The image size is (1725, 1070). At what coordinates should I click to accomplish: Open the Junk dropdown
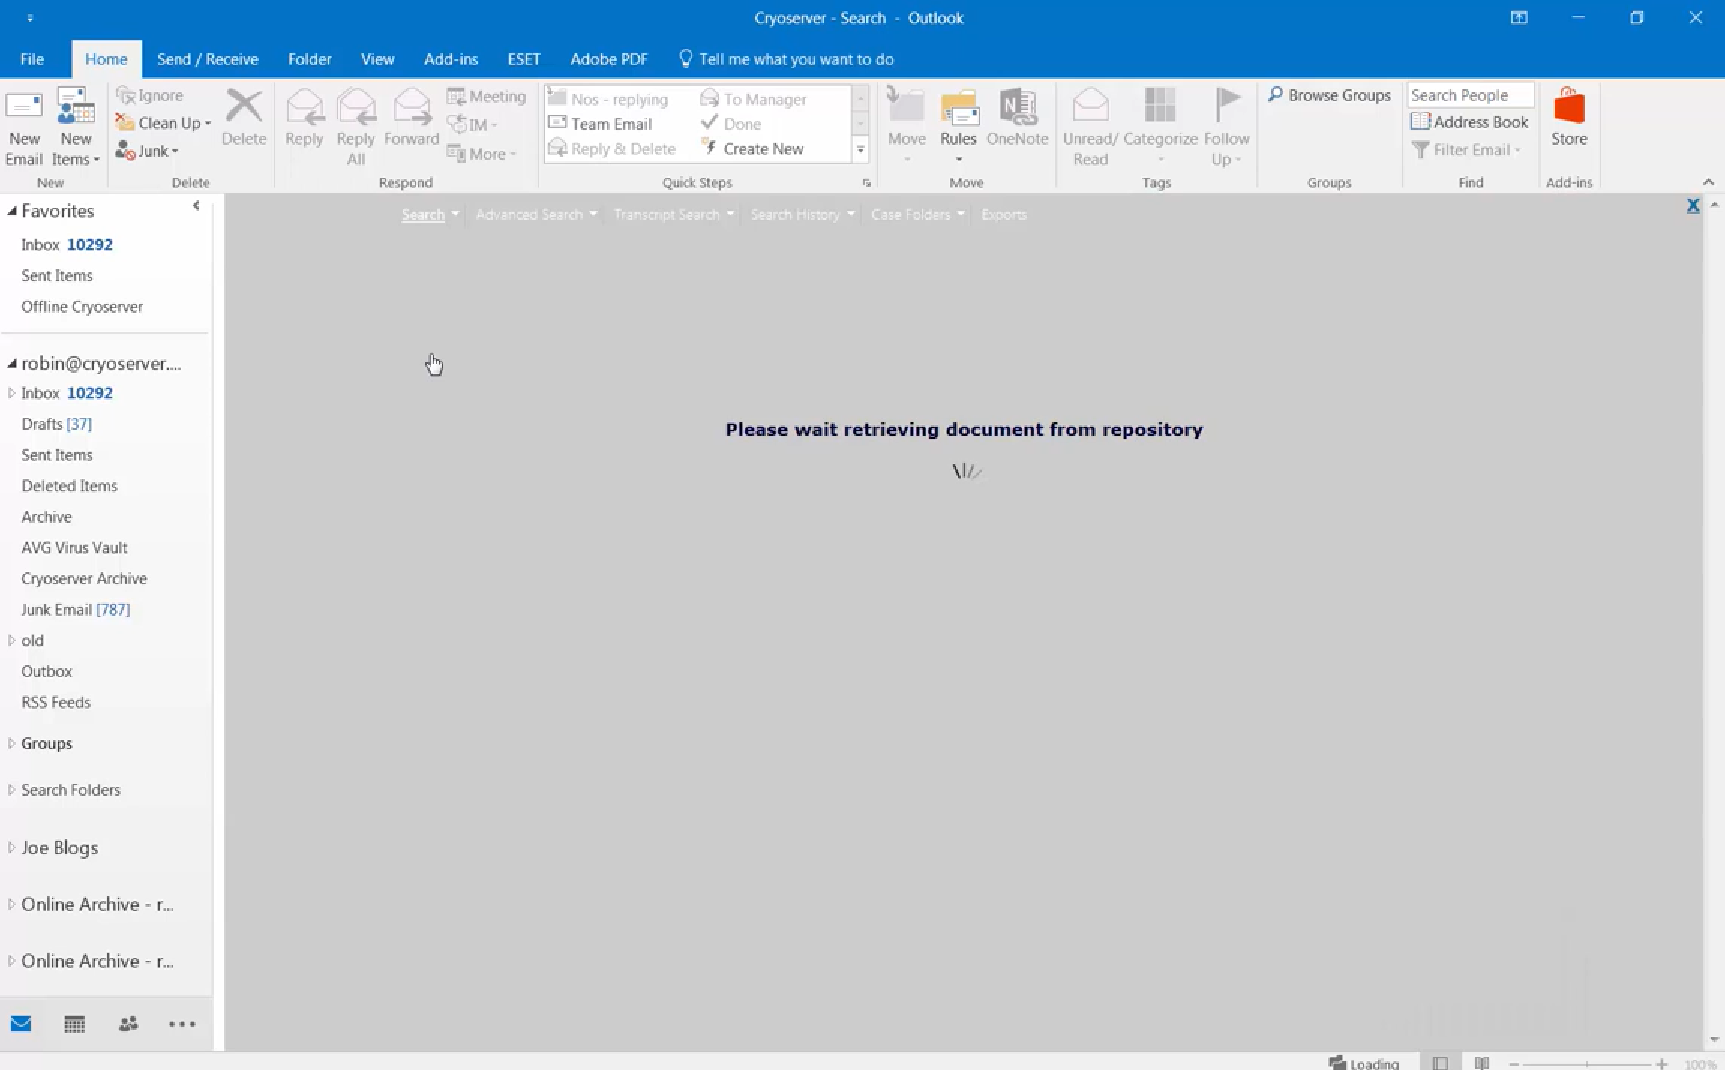pyautogui.click(x=147, y=151)
